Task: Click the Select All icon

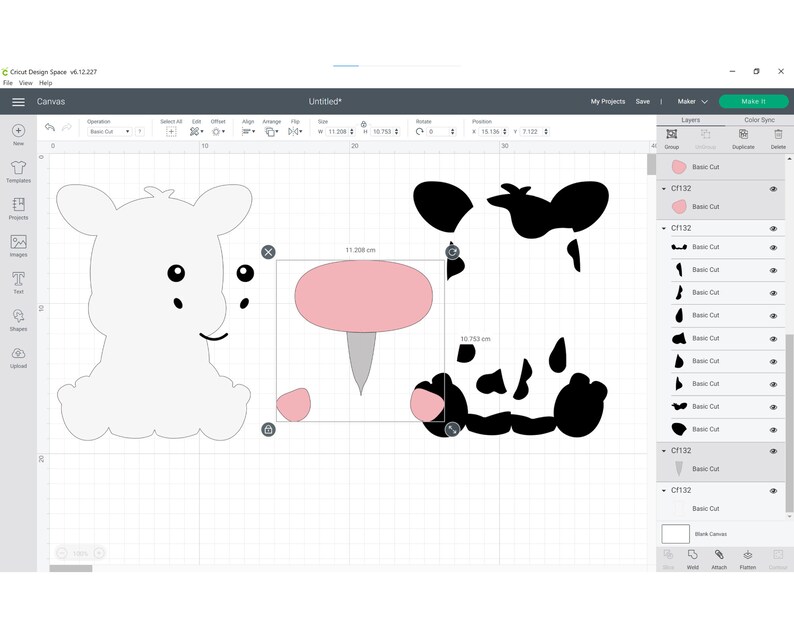Action: (171, 132)
